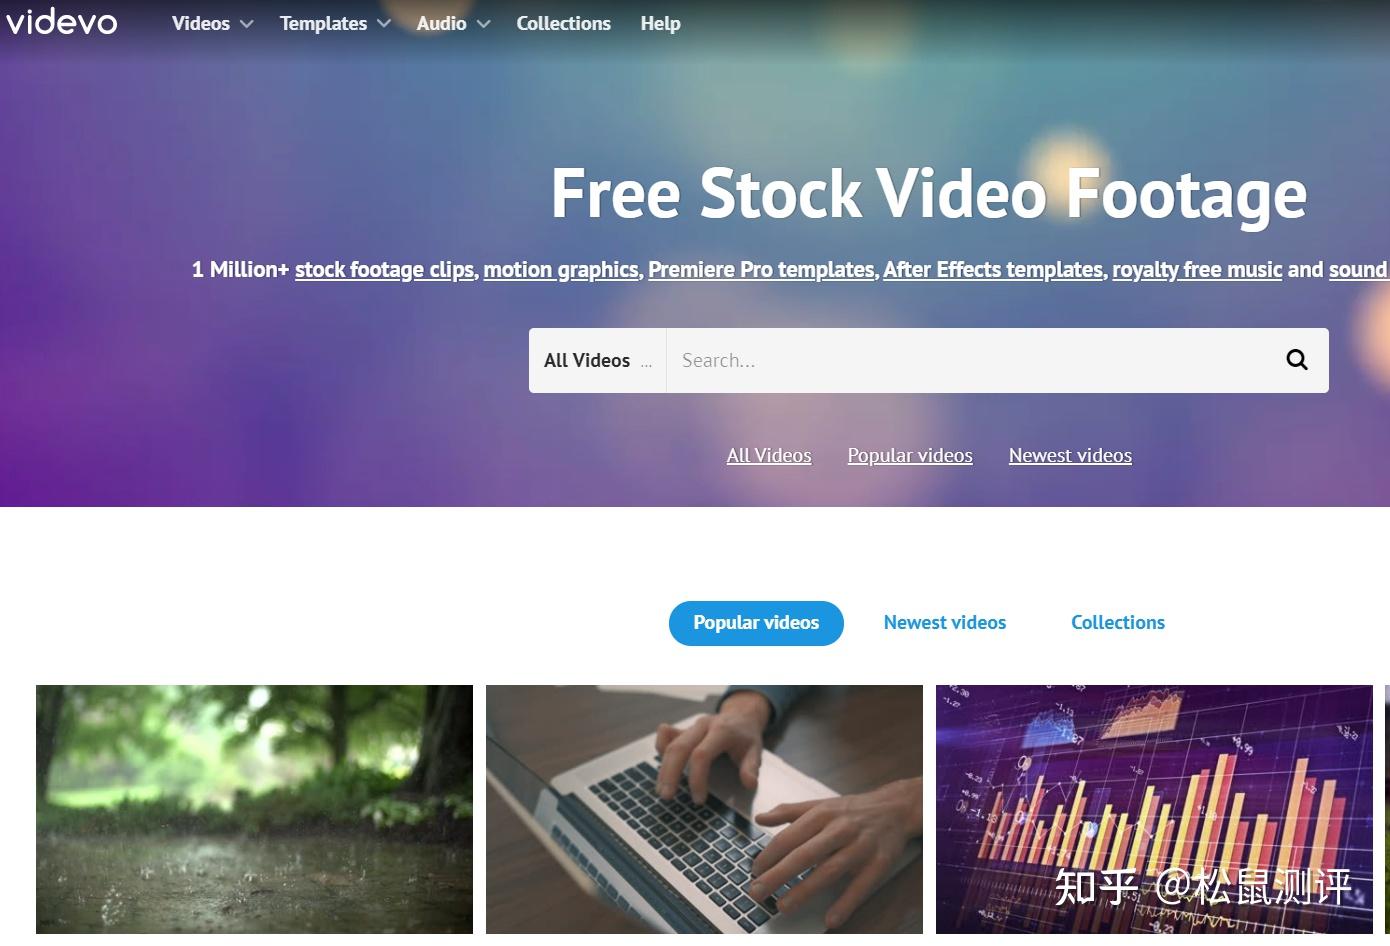Switch to the Collections tab below banner

coord(1118,623)
